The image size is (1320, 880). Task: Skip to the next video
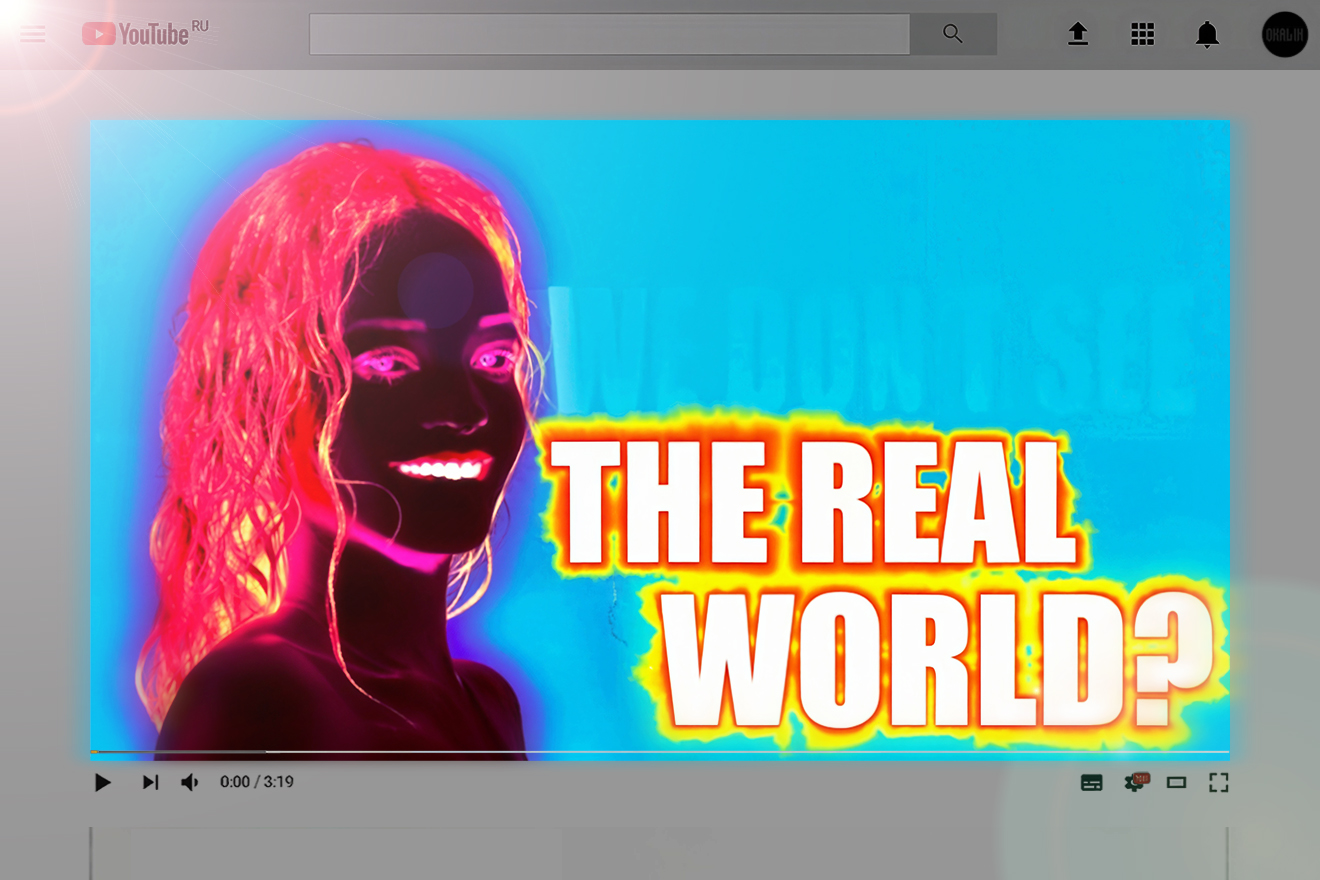pos(150,782)
